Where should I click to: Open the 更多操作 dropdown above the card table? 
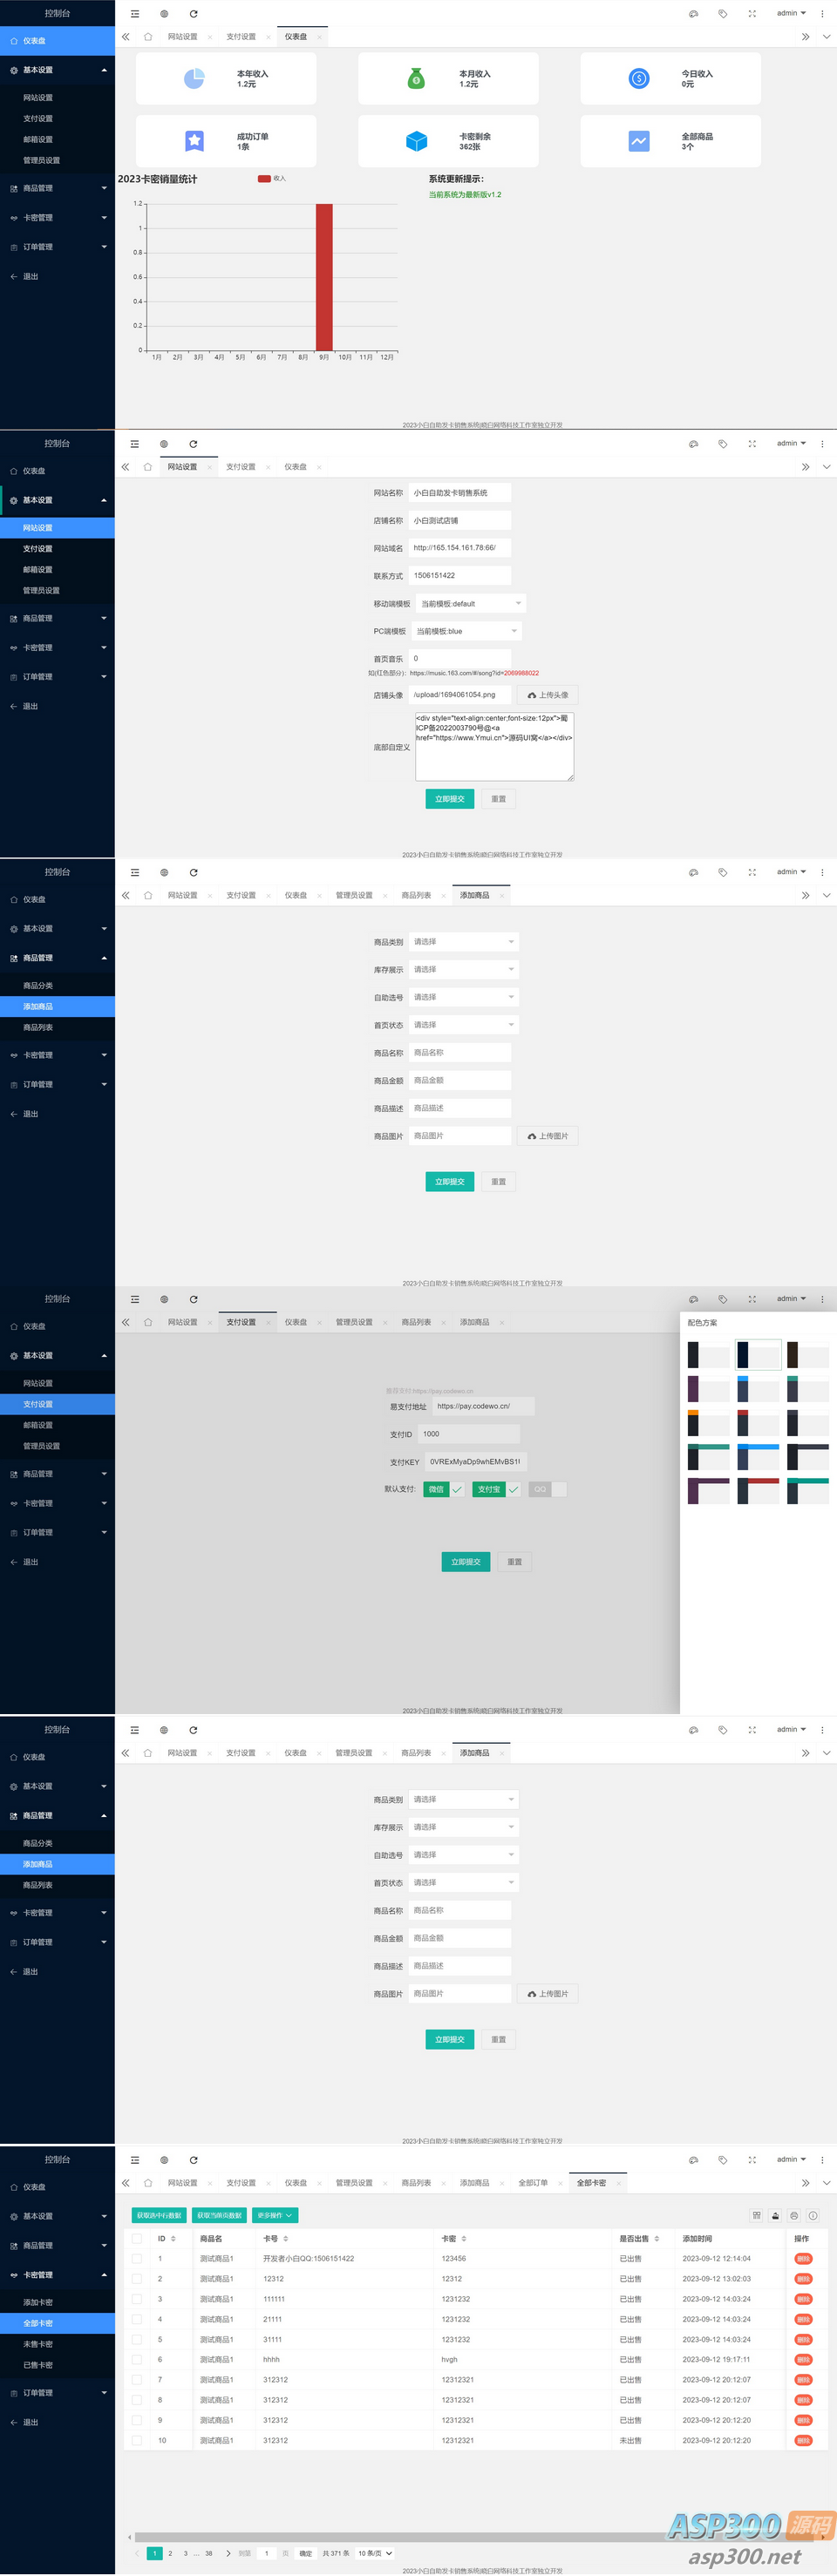275,2215
